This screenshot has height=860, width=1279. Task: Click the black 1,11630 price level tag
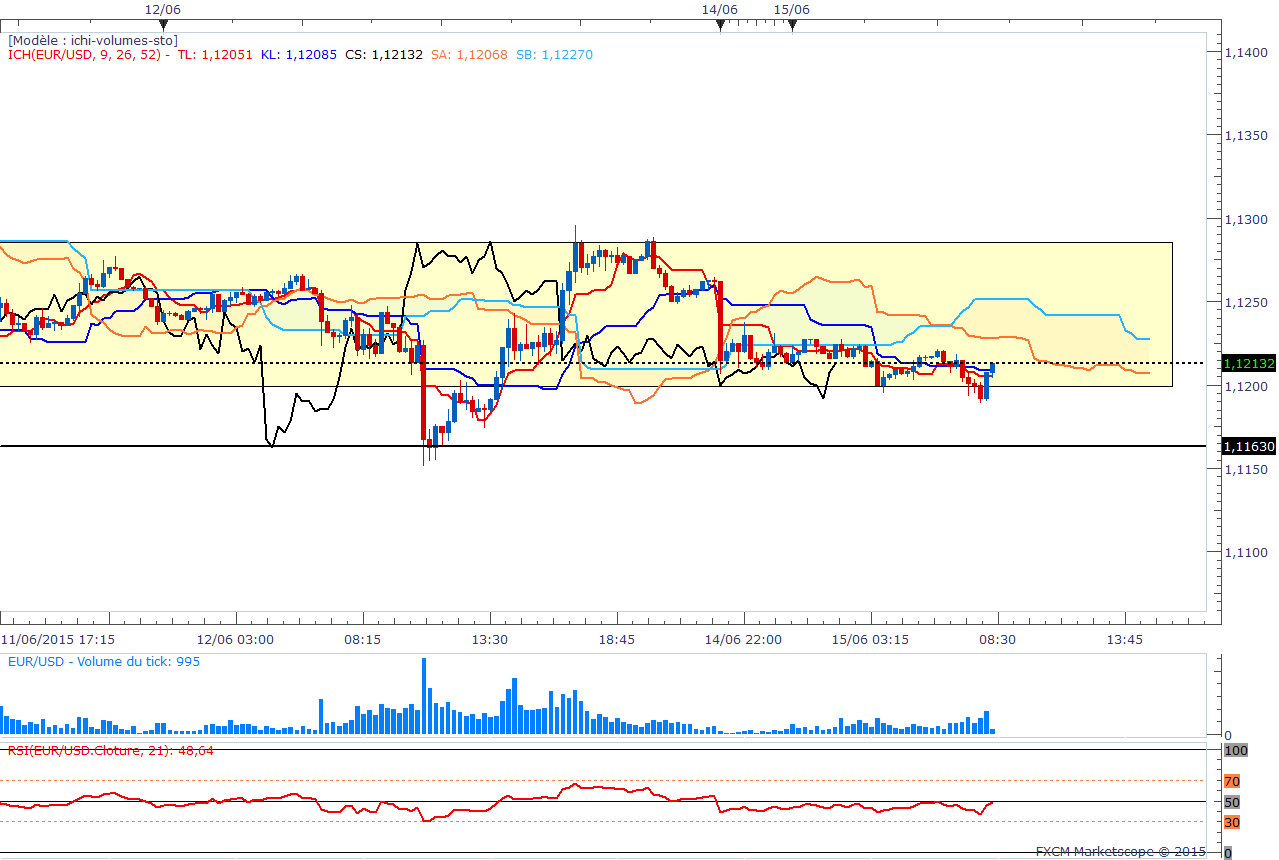point(1248,446)
